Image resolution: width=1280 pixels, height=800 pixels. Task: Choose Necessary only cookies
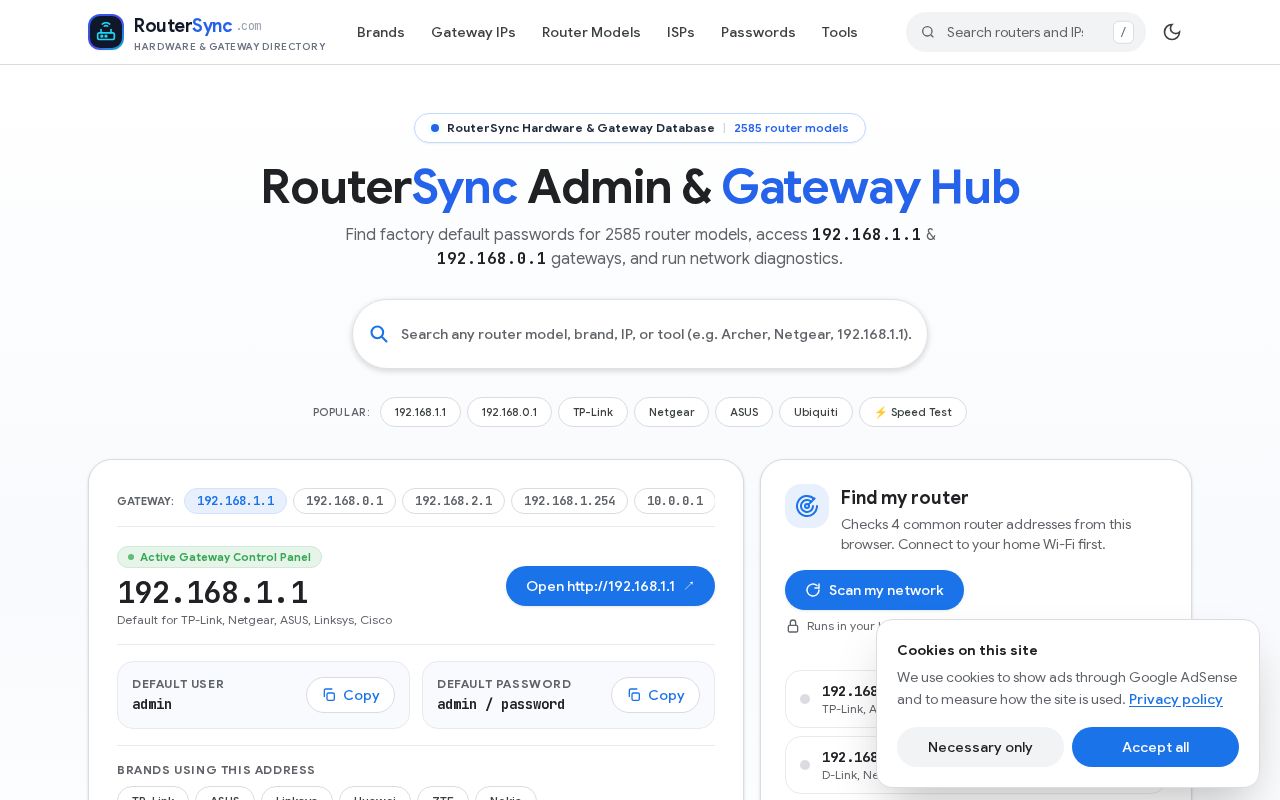980,747
